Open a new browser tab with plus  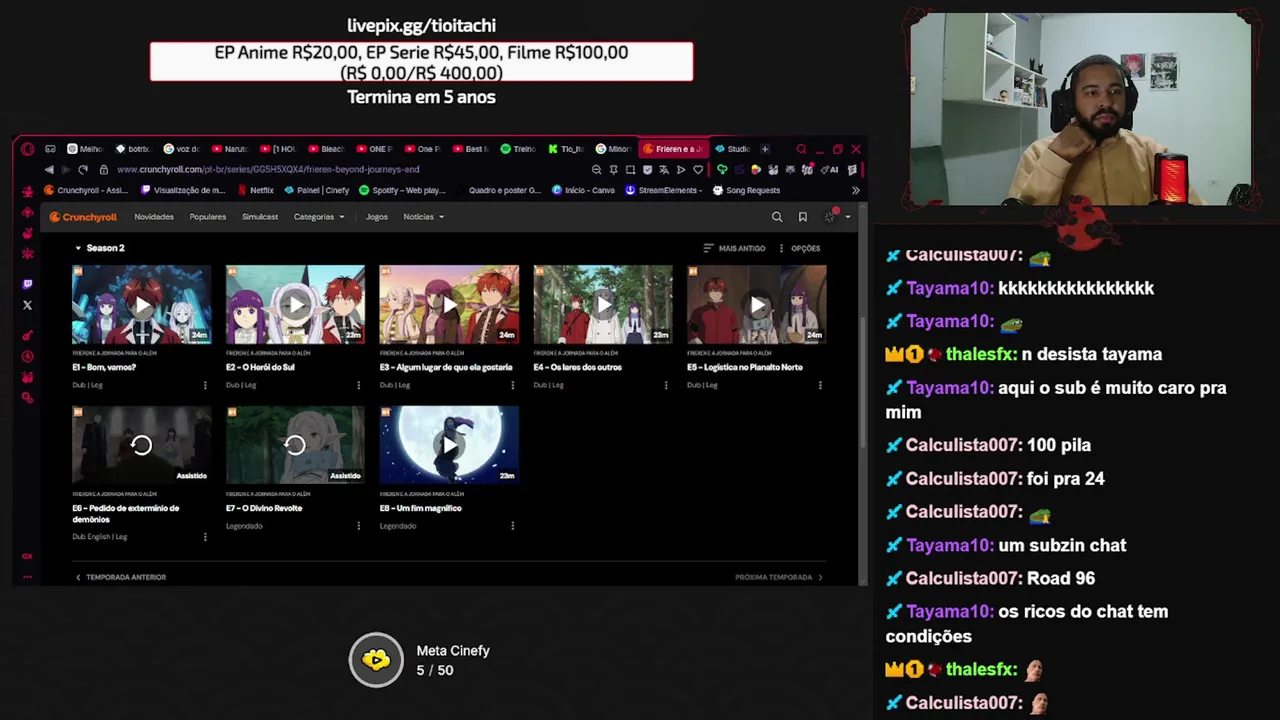tap(765, 149)
